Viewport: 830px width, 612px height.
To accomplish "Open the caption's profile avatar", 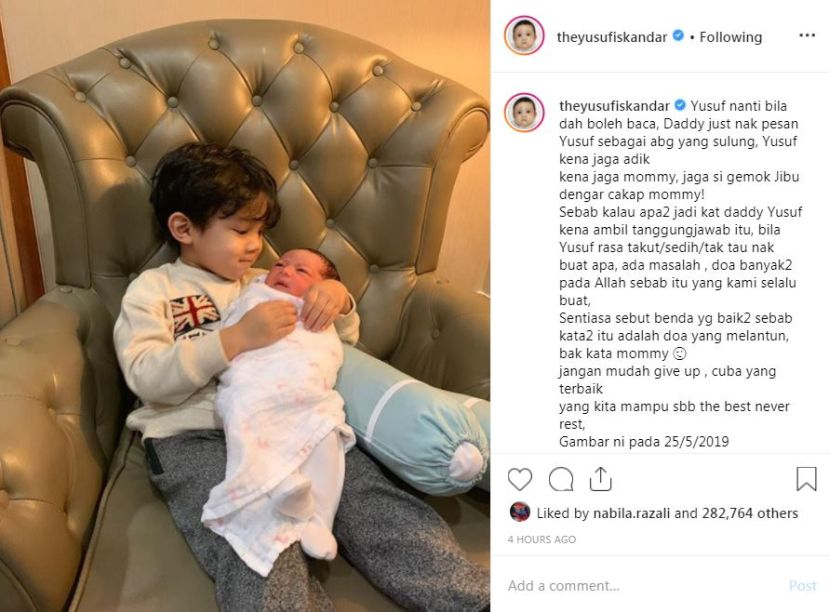I will (524, 112).
